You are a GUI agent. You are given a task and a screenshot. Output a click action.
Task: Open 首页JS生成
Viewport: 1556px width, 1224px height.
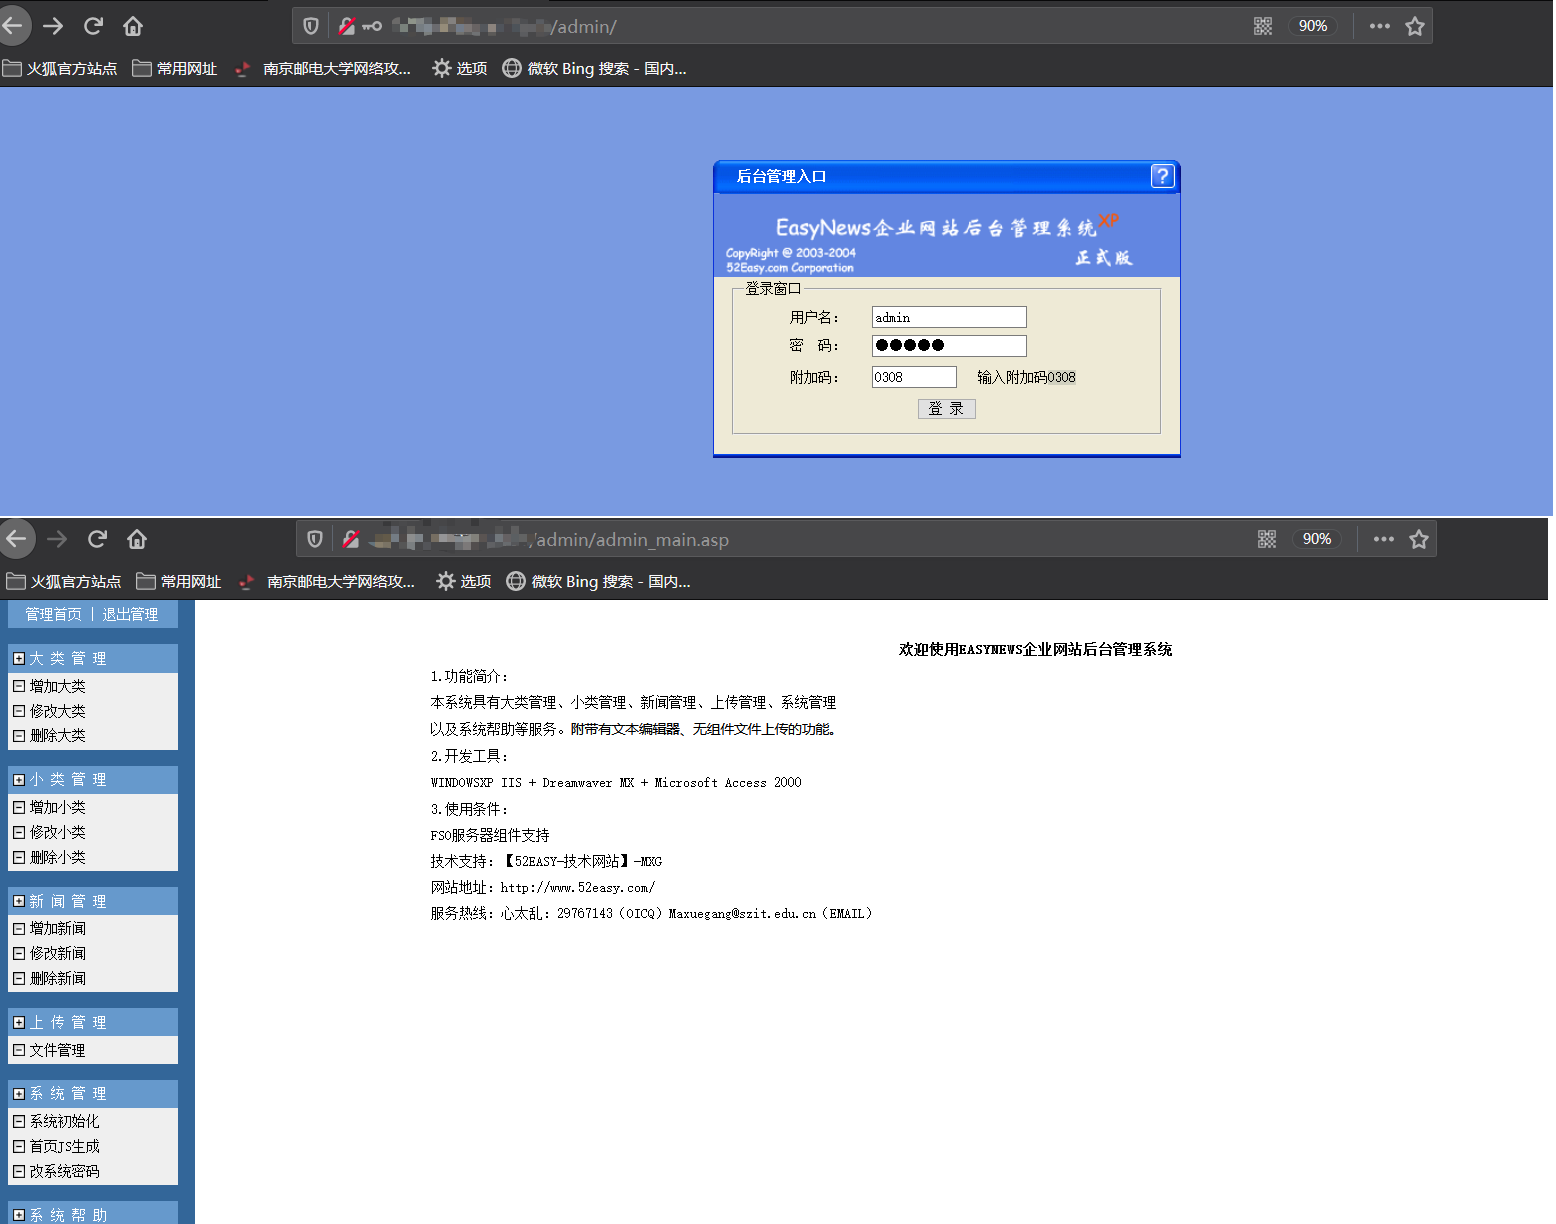click(65, 1146)
